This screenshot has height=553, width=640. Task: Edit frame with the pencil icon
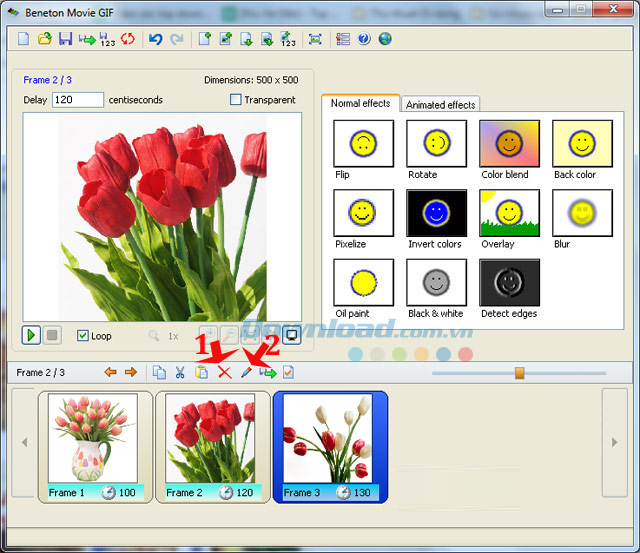point(246,373)
